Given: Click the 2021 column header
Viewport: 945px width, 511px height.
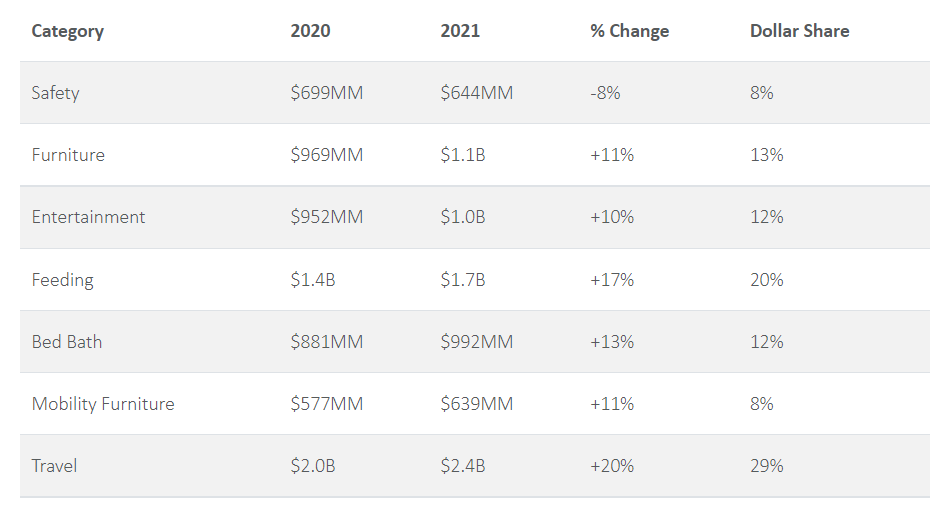Looking at the screenshot, I should 460,31.
